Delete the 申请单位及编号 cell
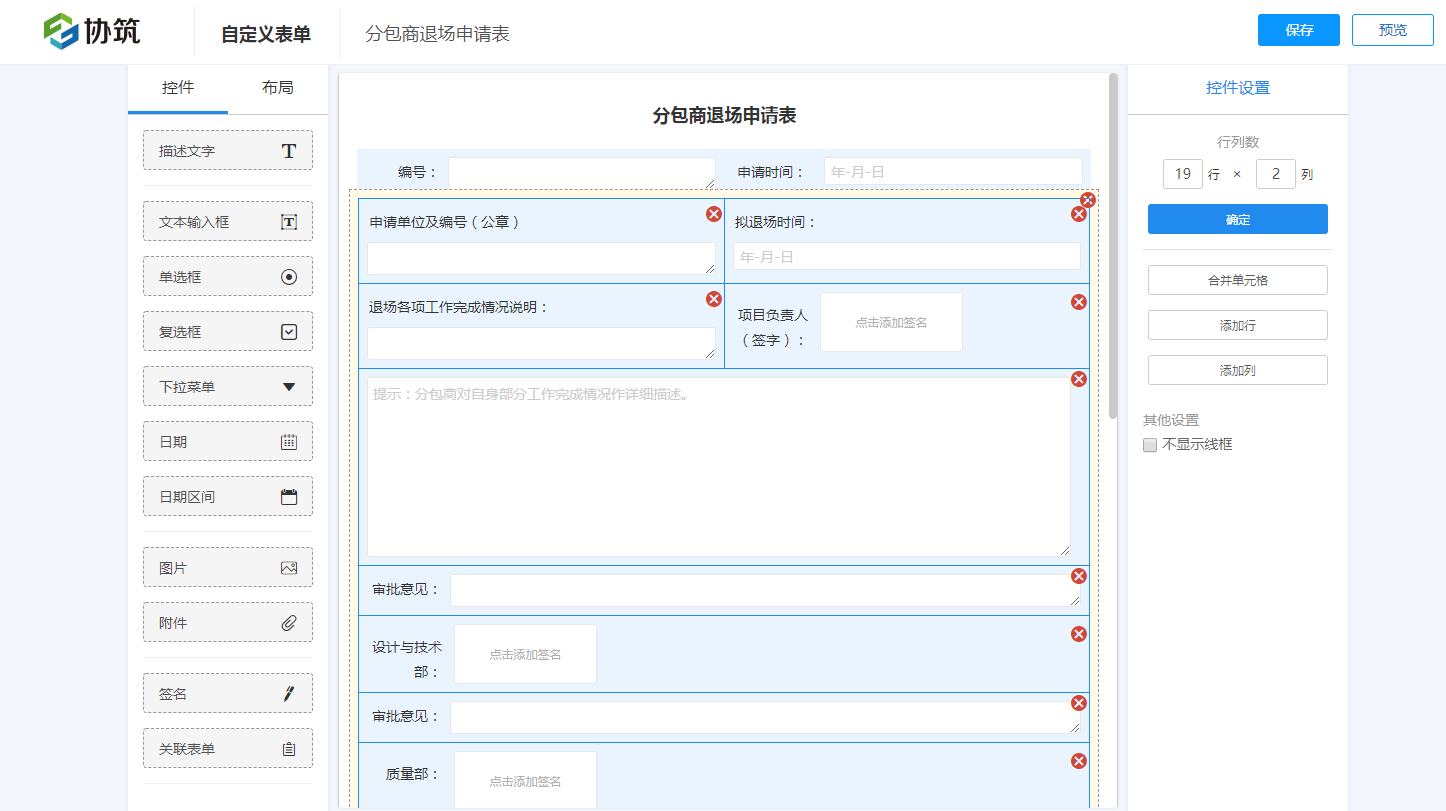The width and height of the screenshot is (1446, 811). point(714,214)
